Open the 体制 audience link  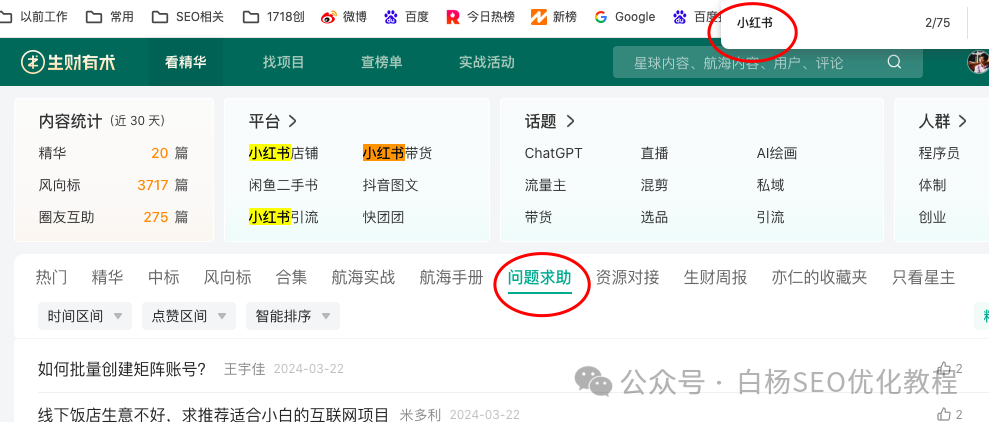[932, 185]
